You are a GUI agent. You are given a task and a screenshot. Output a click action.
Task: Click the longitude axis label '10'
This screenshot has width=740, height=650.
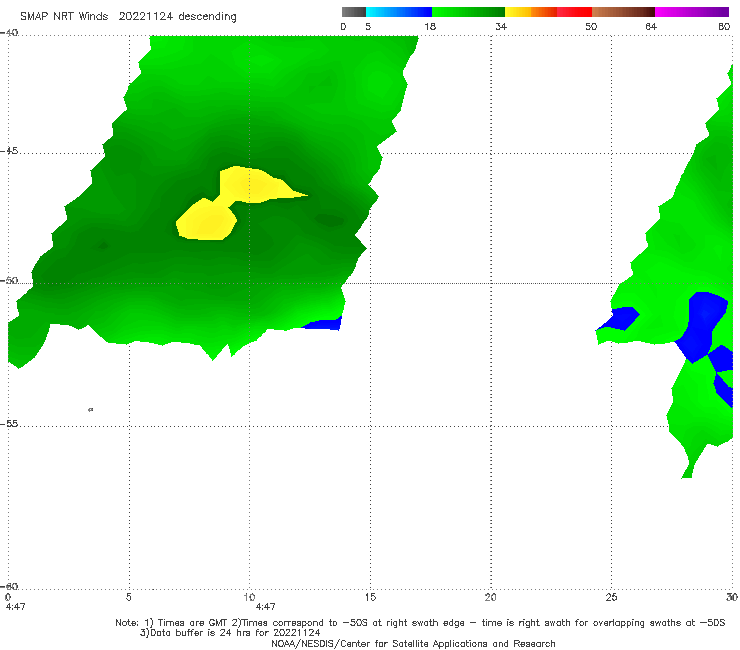249,597
